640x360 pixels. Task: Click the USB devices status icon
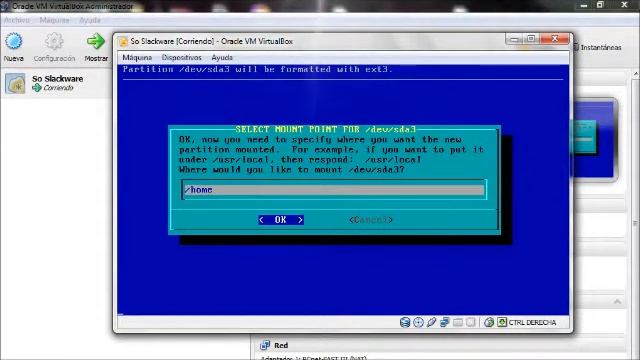tap(431, 322)
